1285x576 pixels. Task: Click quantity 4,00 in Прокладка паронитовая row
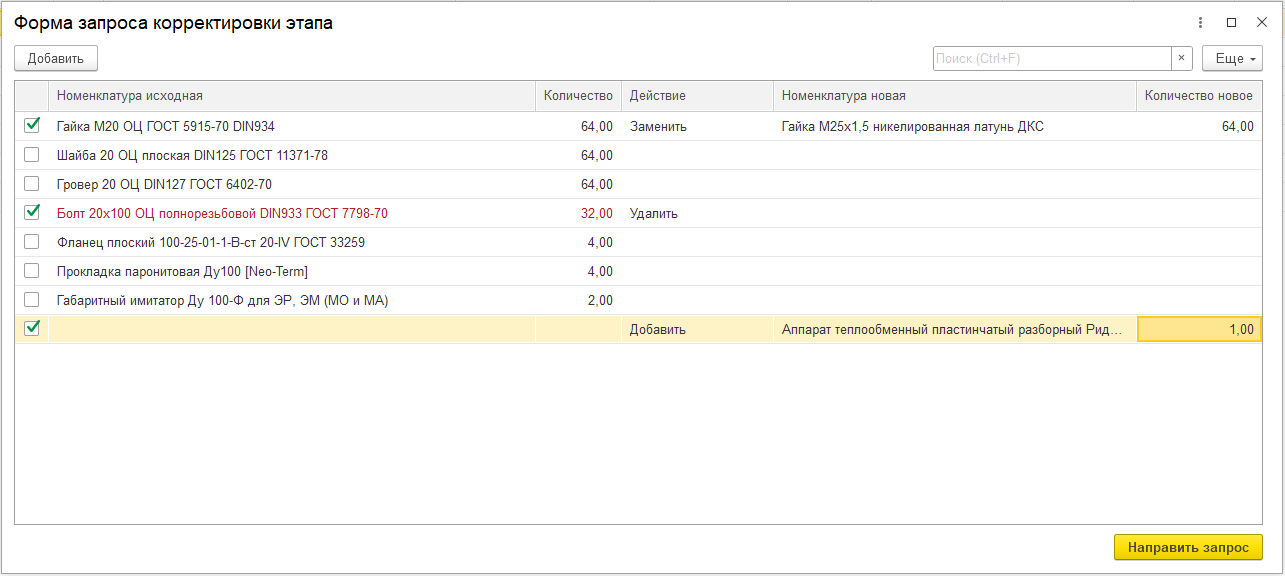click(578, 272)
